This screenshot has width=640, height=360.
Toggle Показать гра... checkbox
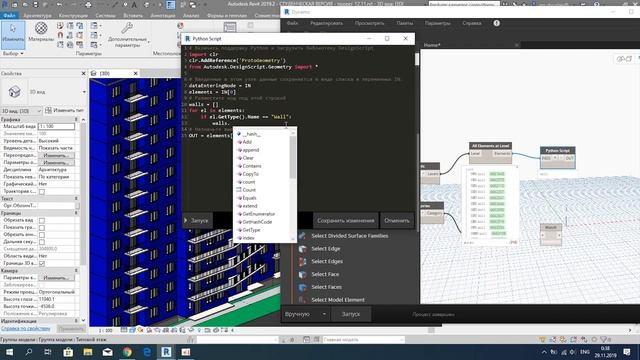42,228
